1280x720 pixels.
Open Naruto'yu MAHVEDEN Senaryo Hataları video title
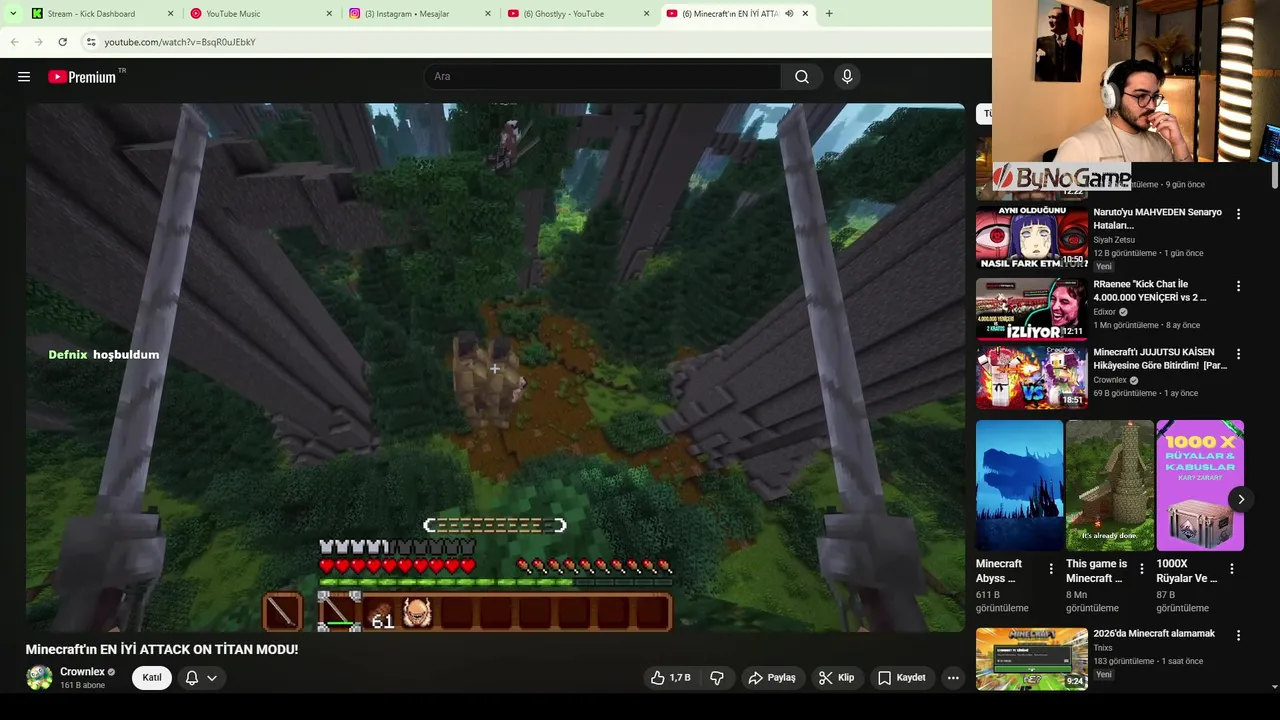[1157, 219]
